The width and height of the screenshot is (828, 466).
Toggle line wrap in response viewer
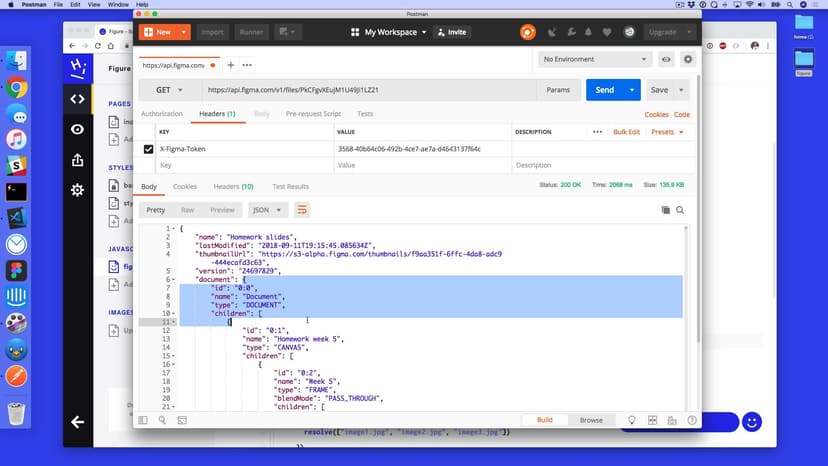302,210
